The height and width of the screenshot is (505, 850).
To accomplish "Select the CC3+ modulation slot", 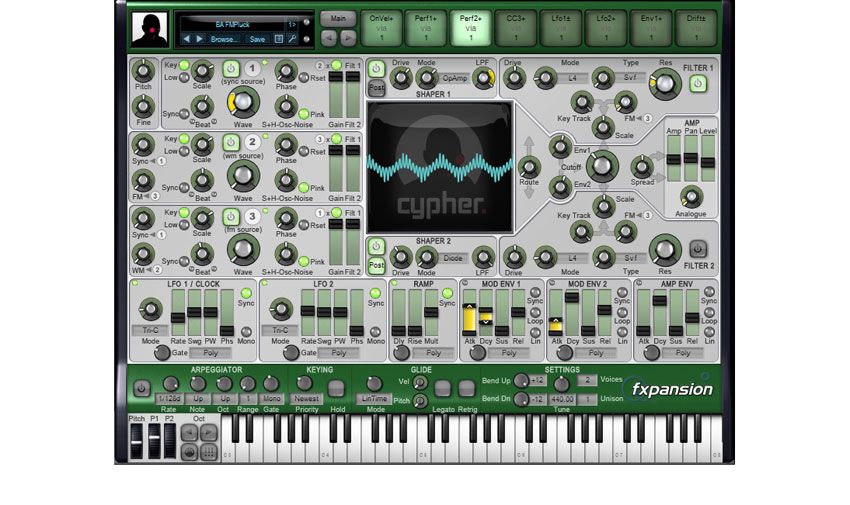I will (x=516, y=28).
